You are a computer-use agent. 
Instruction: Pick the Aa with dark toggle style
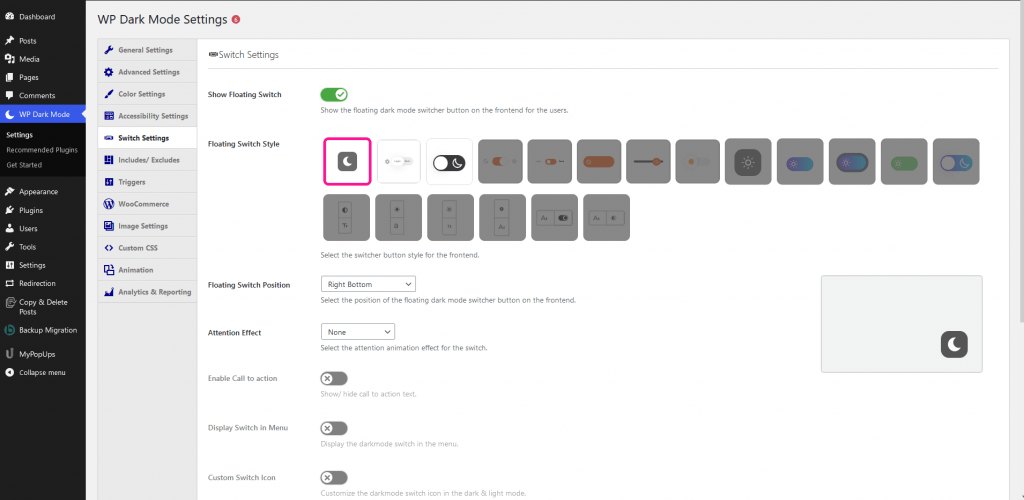coord(554,217)
